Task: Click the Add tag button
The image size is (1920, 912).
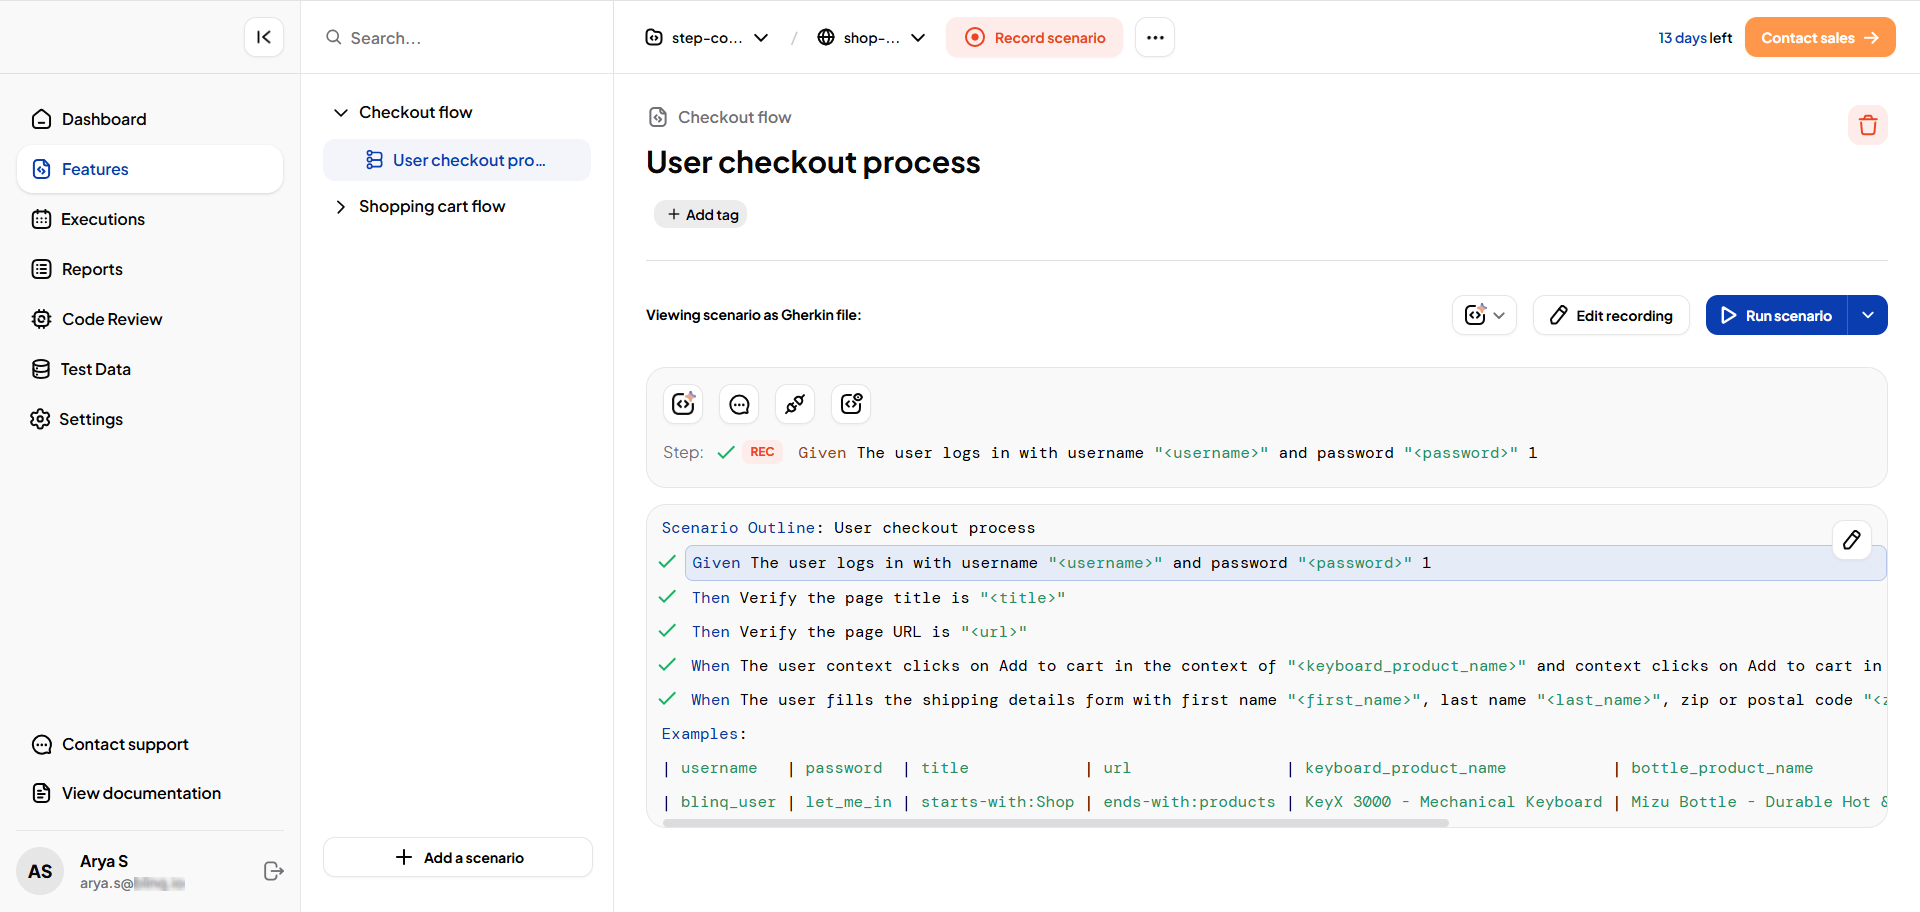Action: (x=701, y=215)
